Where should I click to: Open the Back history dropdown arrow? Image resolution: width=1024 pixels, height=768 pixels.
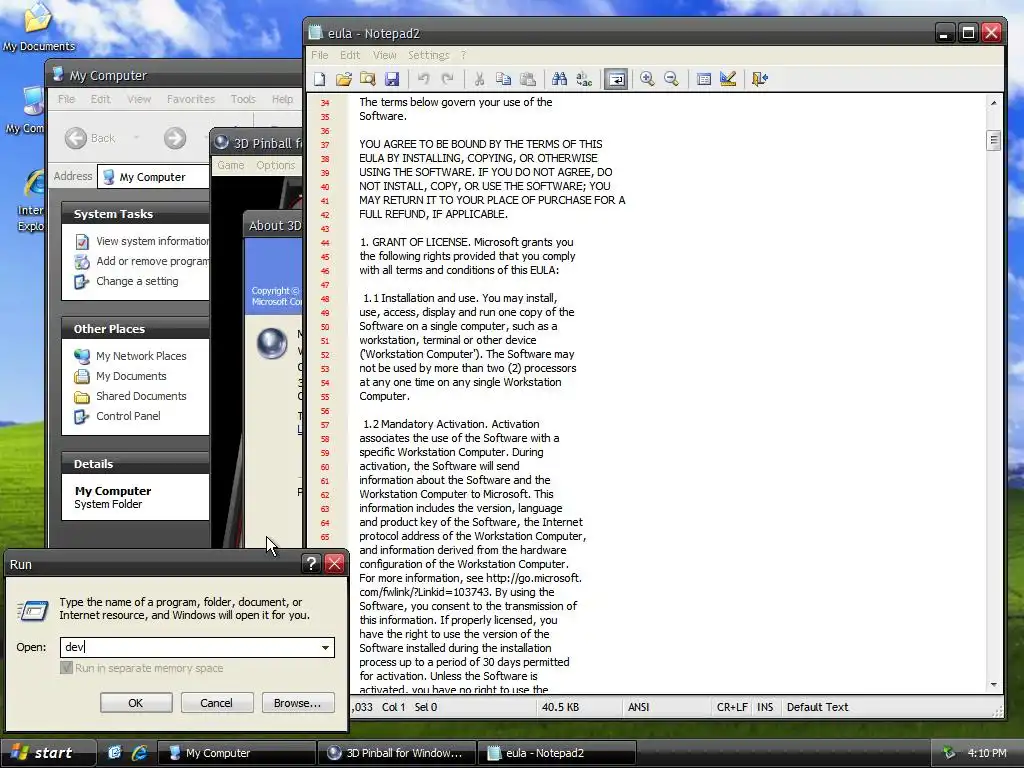136,138
